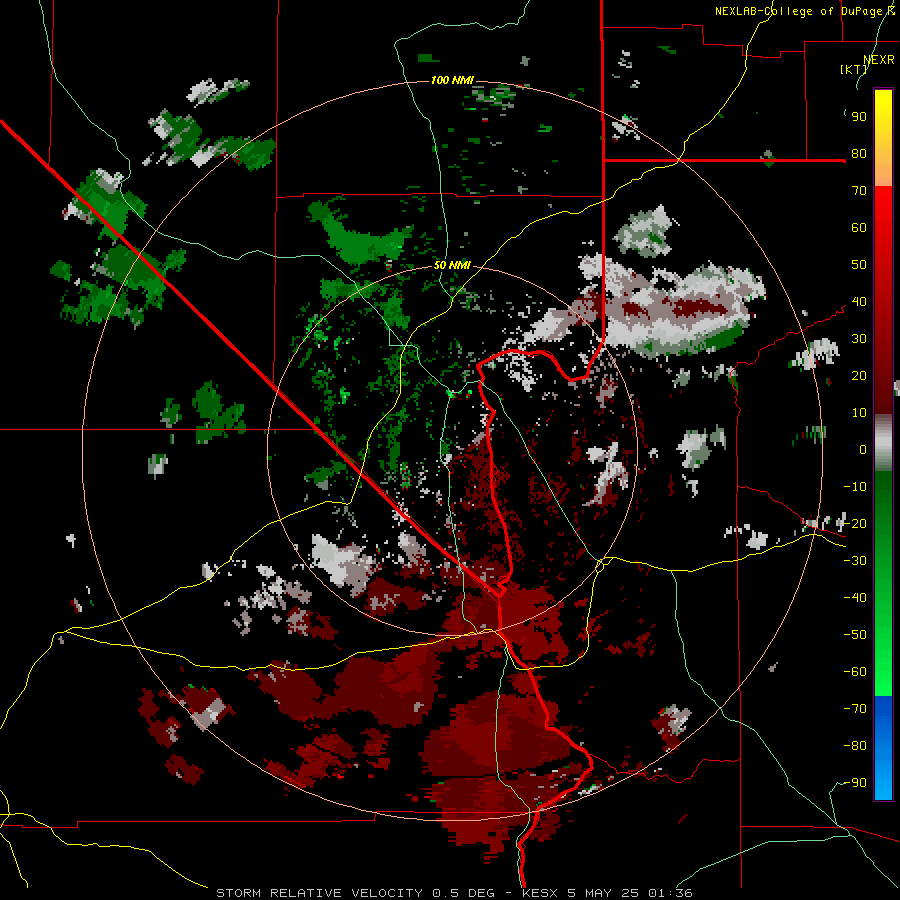Click the "[KT]" units label
This screenshot has height=900, width=900.
coord(854,69)
